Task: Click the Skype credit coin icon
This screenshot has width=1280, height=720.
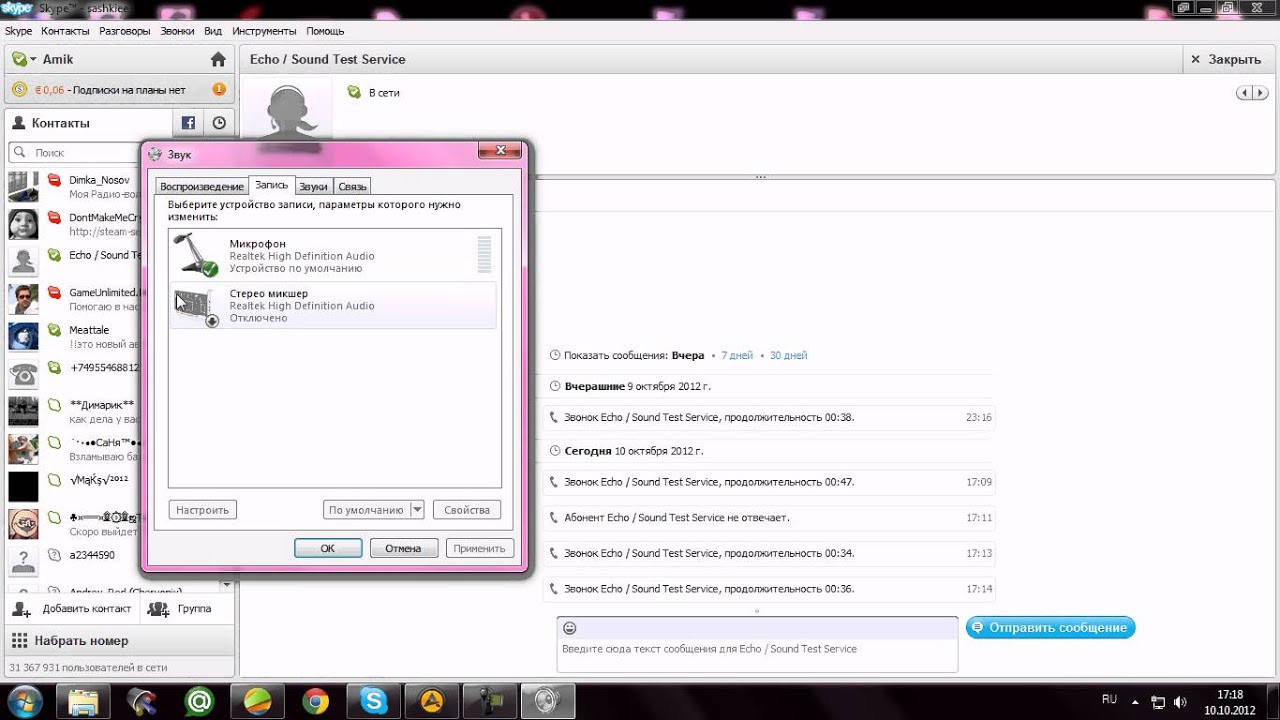Action: click(x=20, y=90)
